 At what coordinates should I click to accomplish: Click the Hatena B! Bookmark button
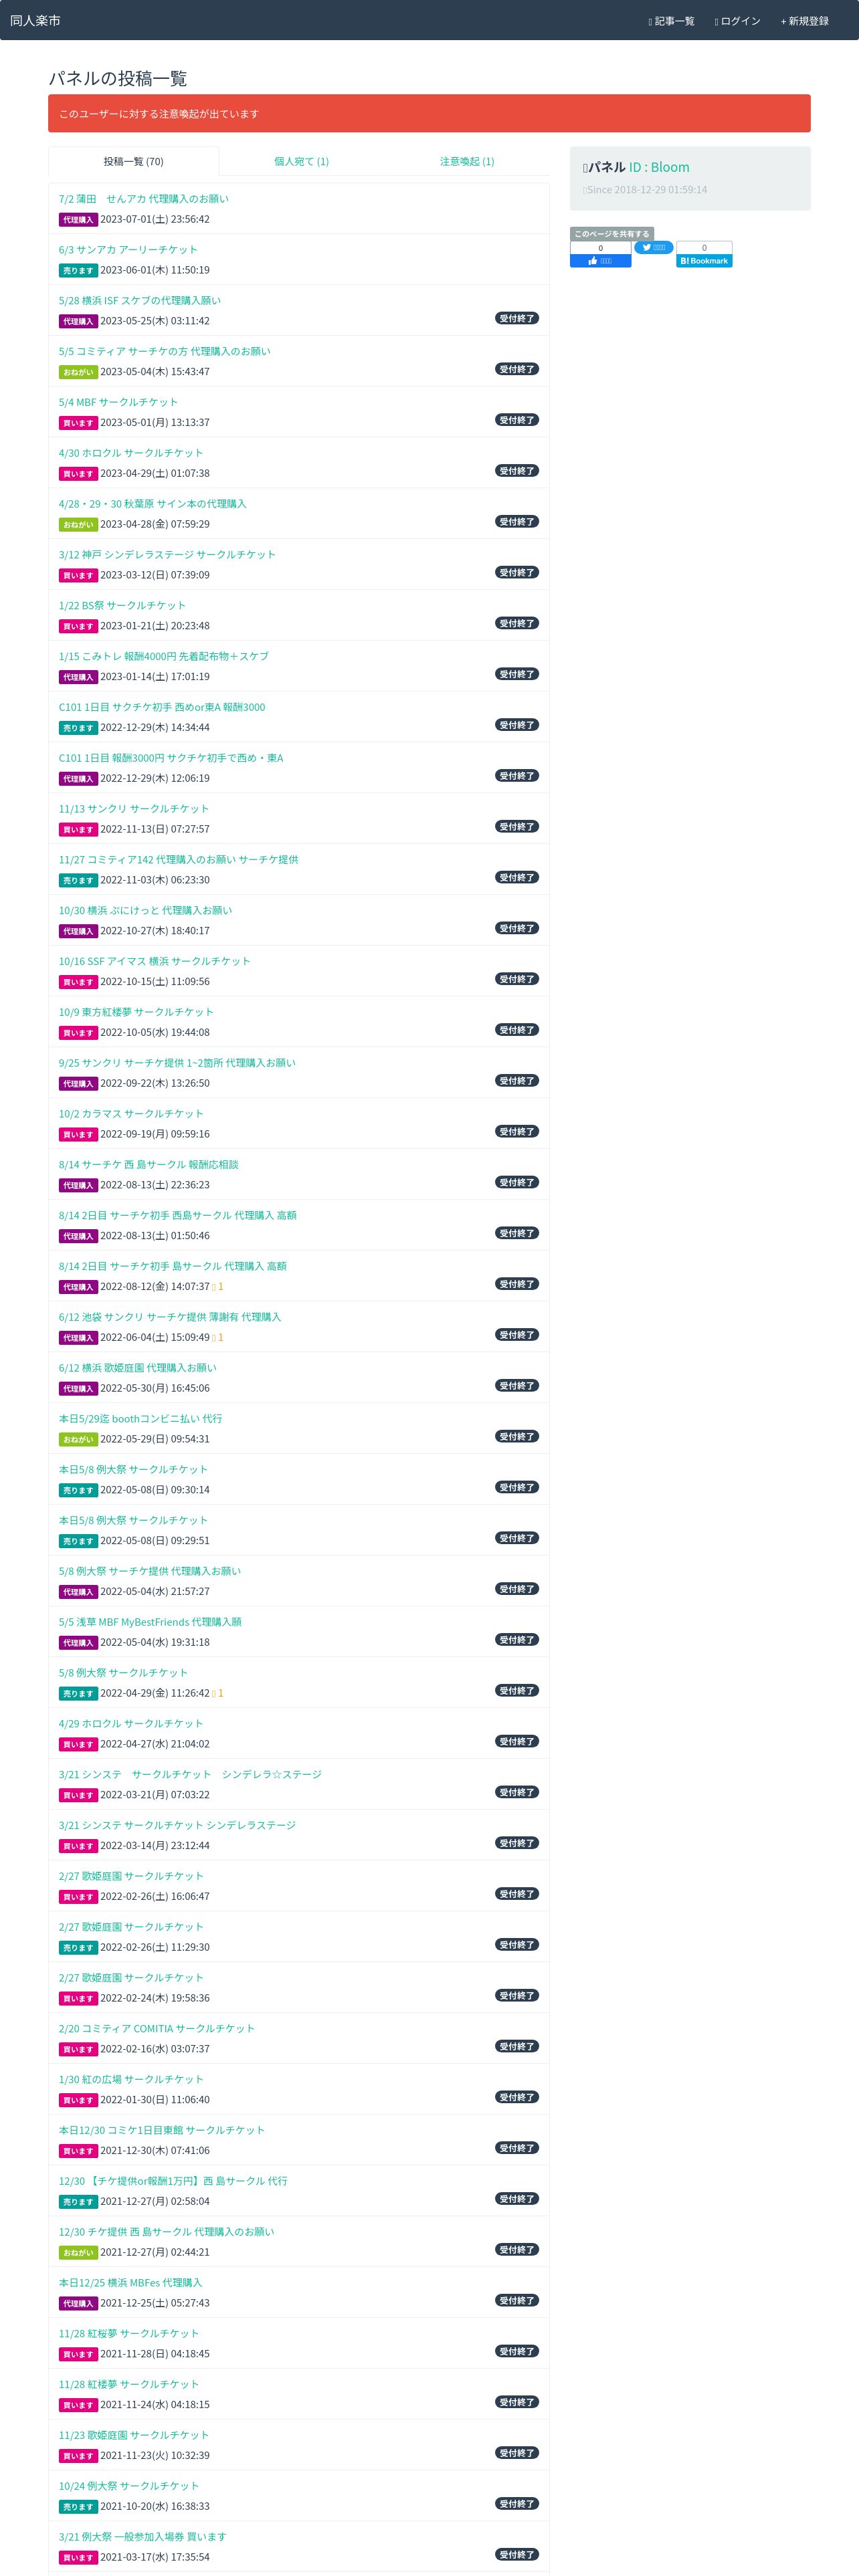tap(704, 261)
